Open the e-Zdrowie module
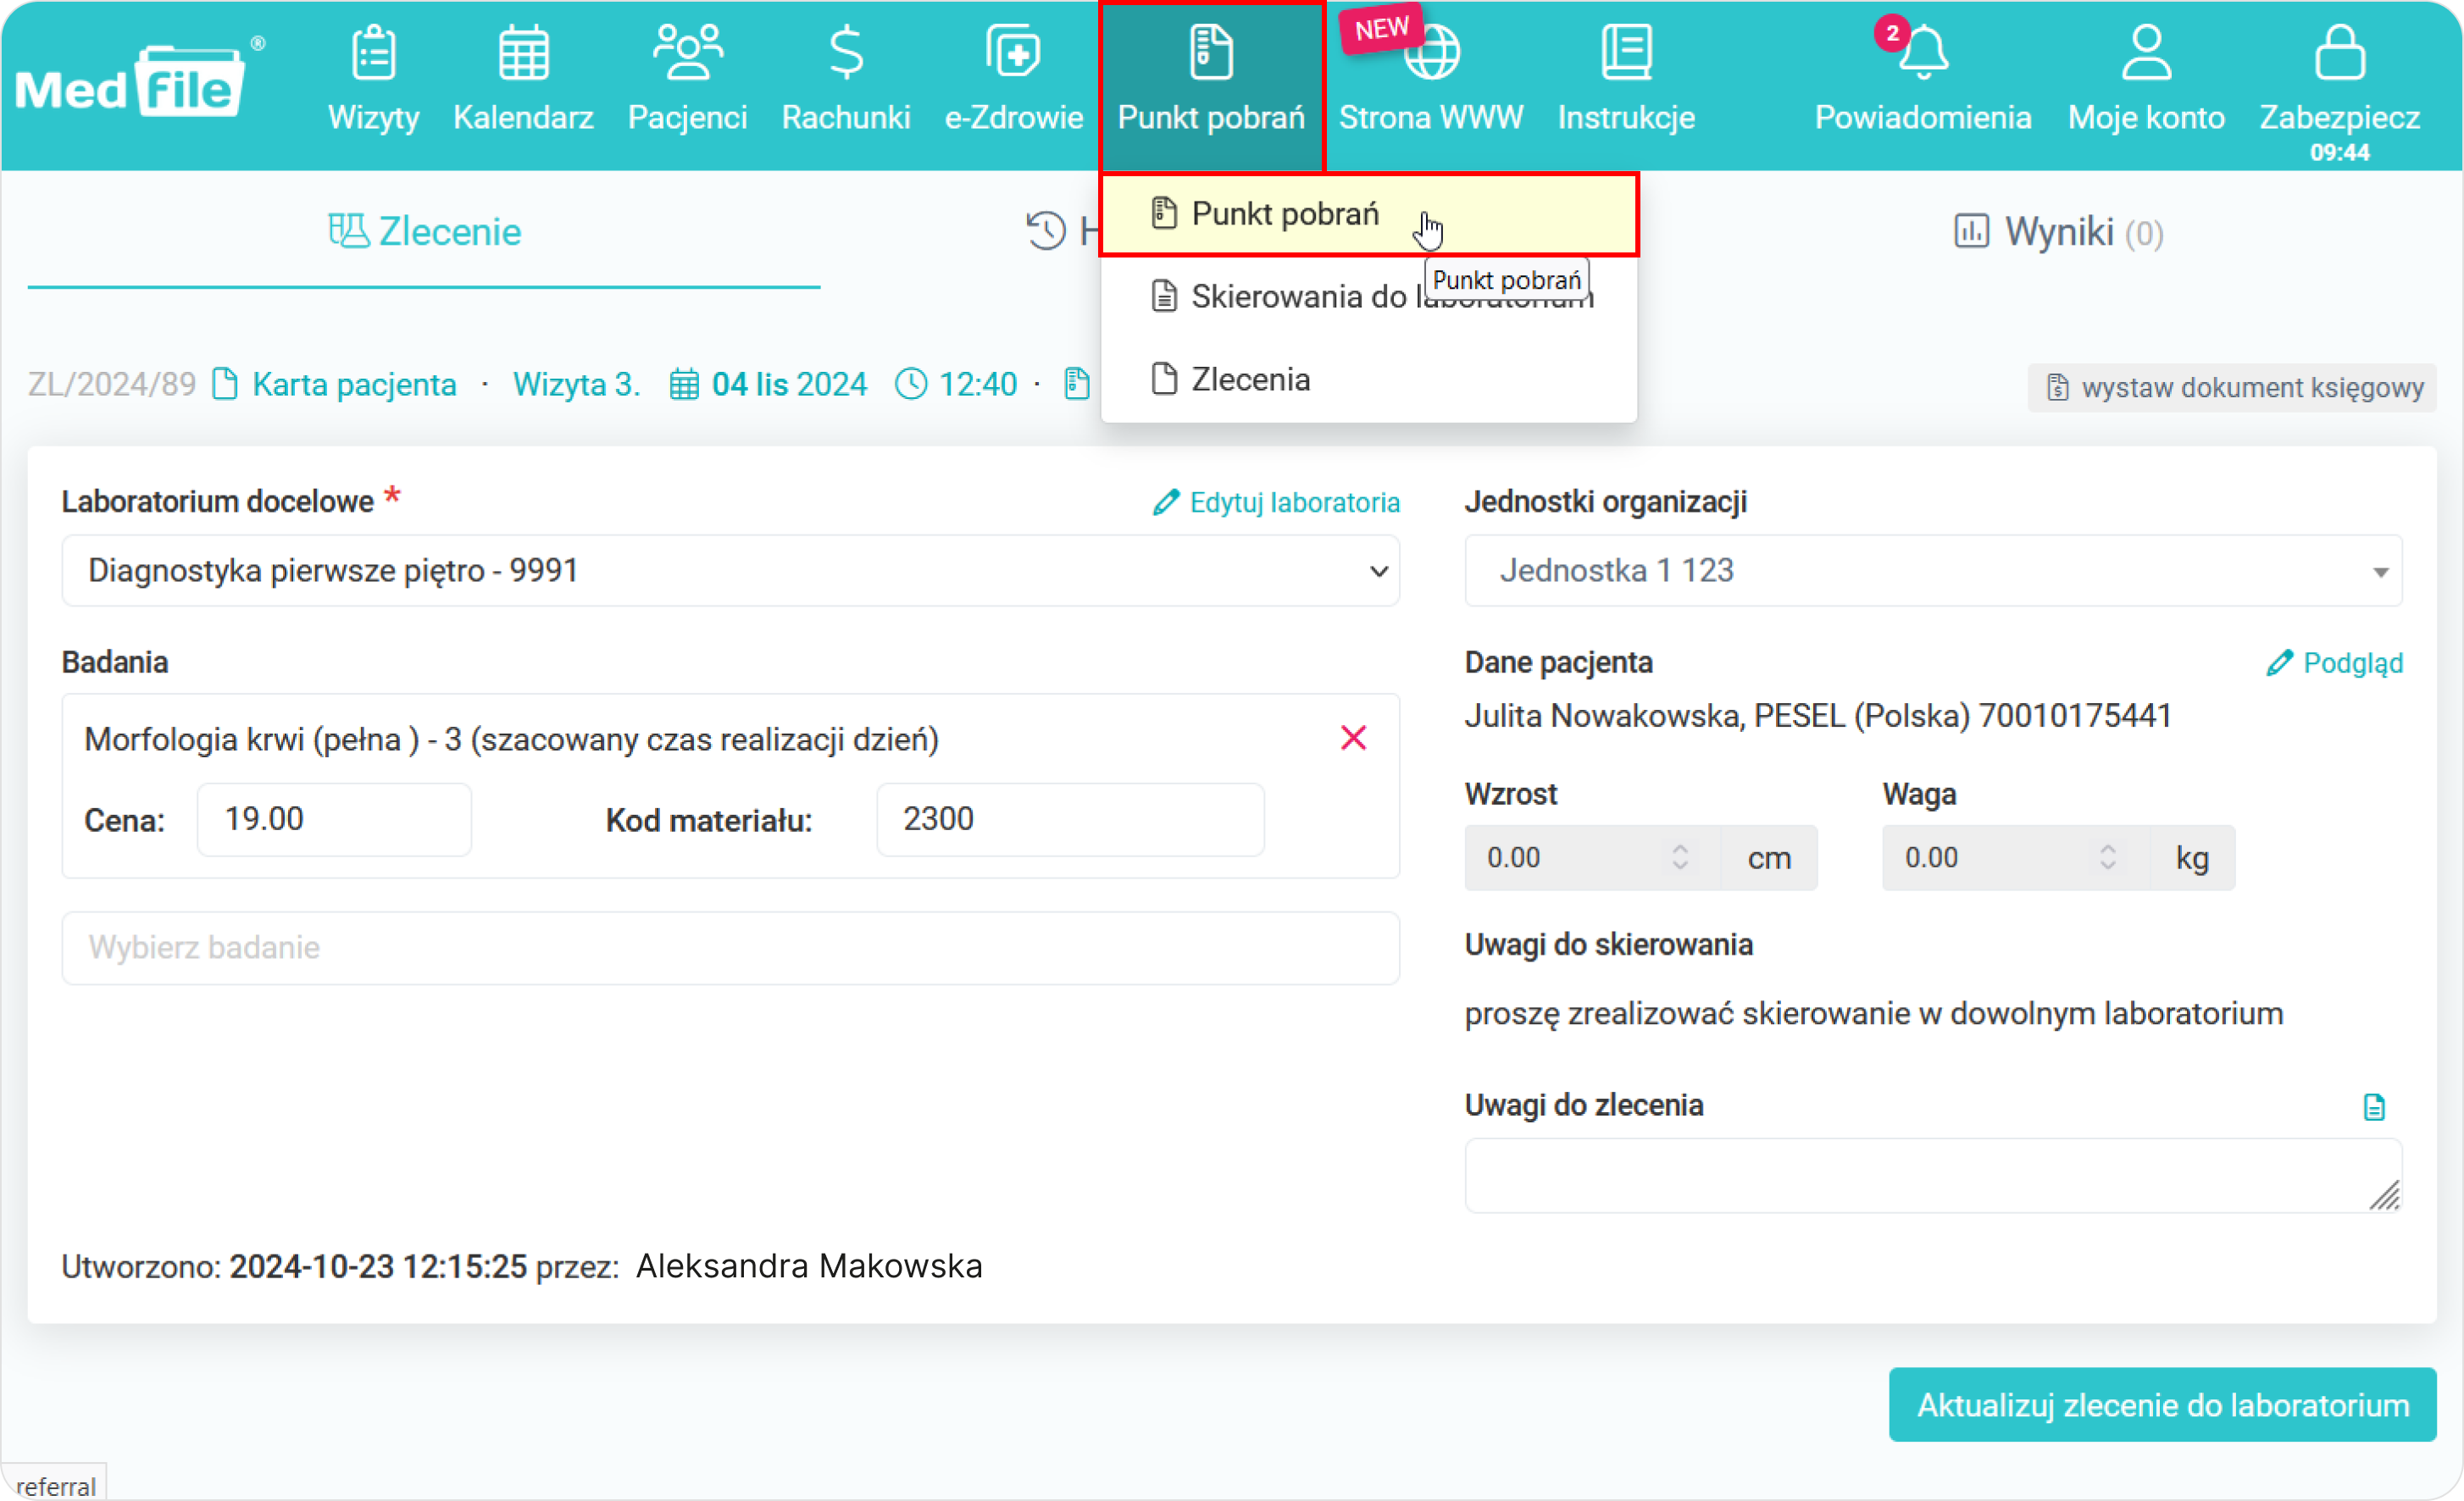 (1013, 80)
